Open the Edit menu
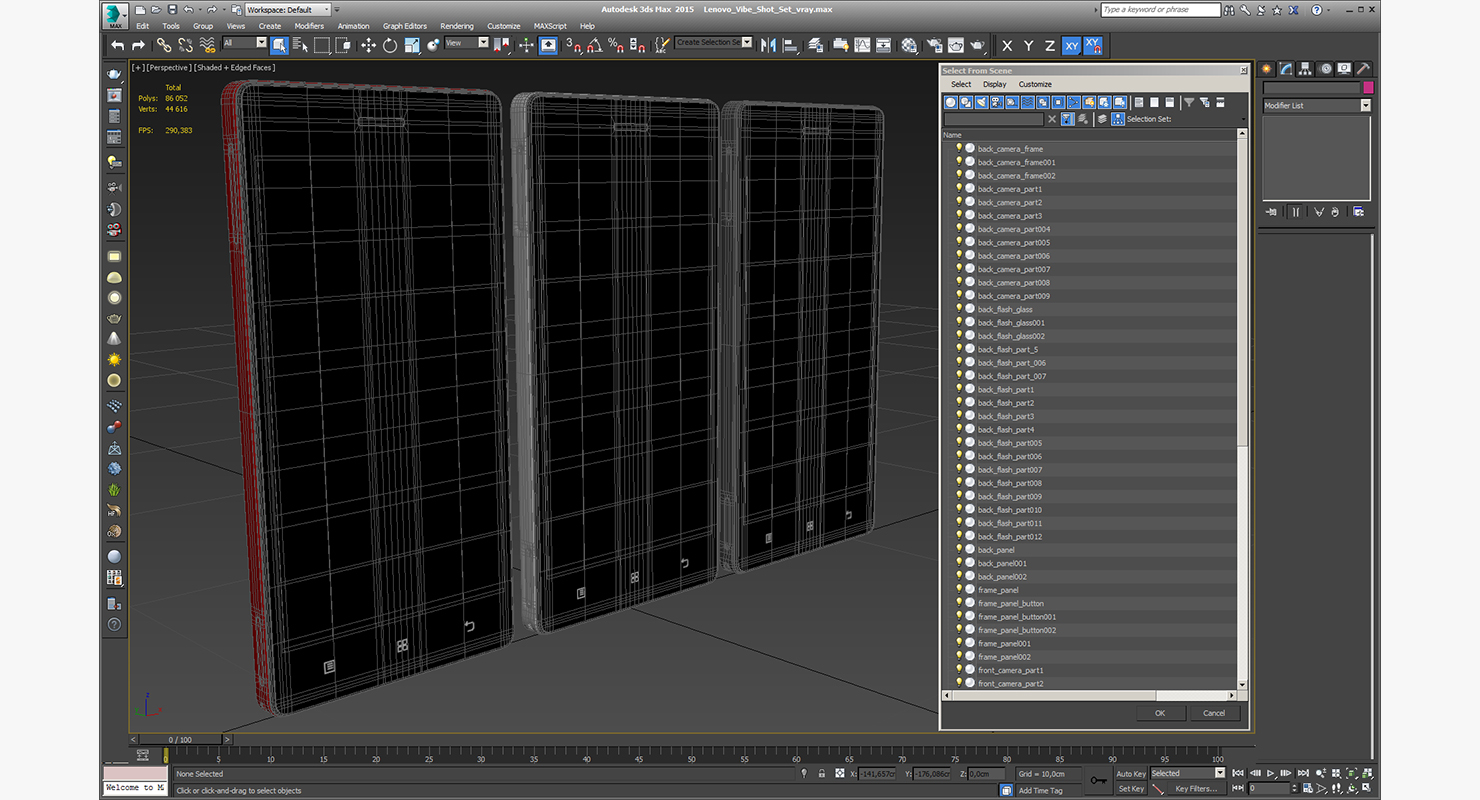The image size is (1480, 800). pyautogui.click(x=143, y=26)
